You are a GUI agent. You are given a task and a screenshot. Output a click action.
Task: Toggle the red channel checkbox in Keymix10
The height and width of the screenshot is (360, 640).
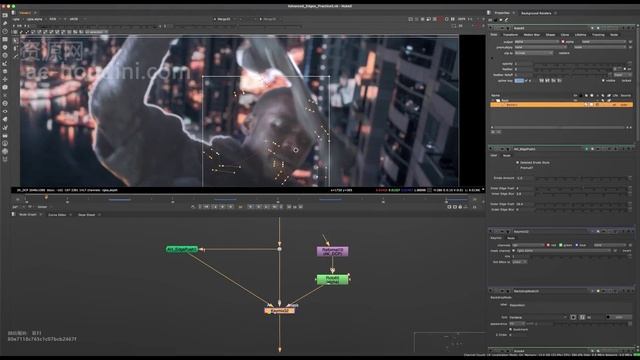click(548, 245)
